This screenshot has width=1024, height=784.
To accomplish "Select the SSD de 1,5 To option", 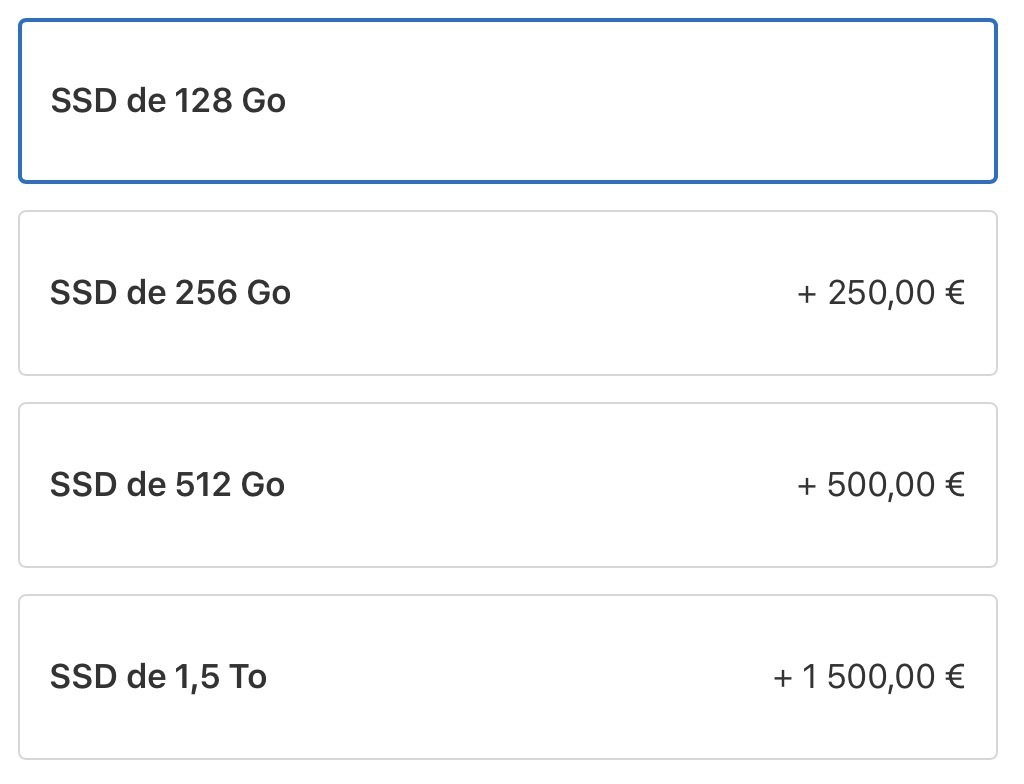I will [507, 677].
